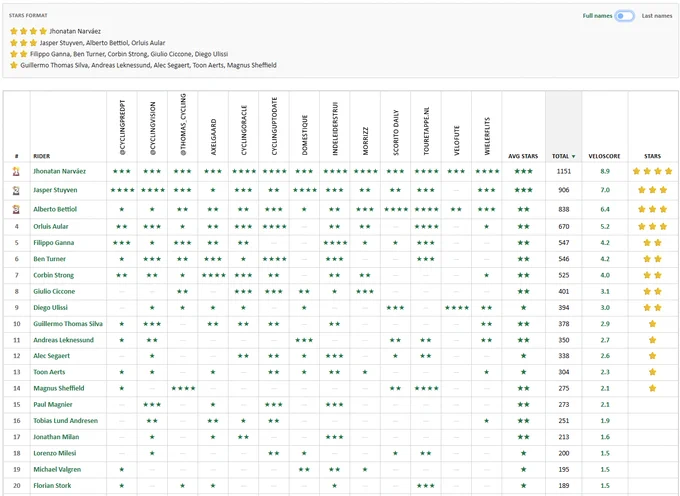Screen dimensions: 680x496
Task: Click the DOMESTIQUE column header
Action: (x=304, y=135)
